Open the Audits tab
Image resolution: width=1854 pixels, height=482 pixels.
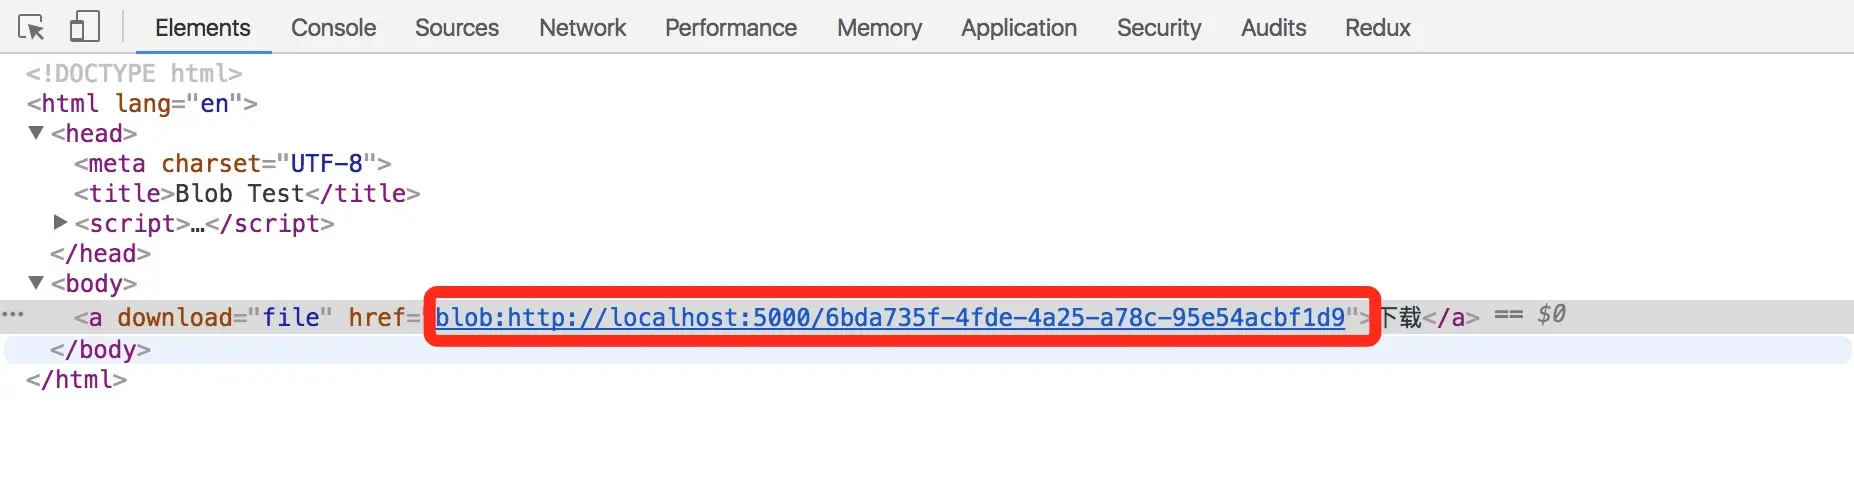click(1273, 28)
